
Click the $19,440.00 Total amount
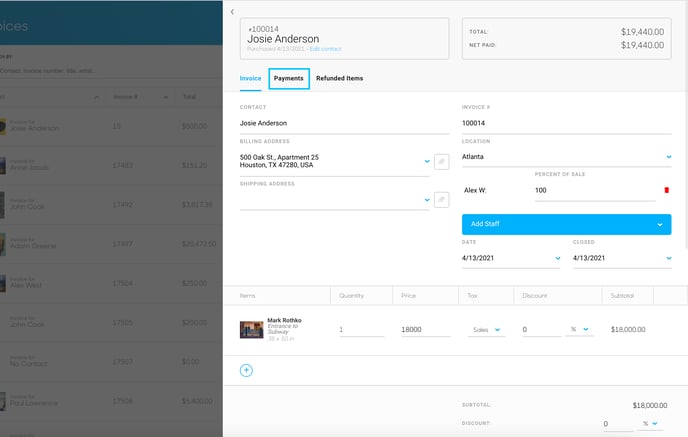tap(642, 32)
